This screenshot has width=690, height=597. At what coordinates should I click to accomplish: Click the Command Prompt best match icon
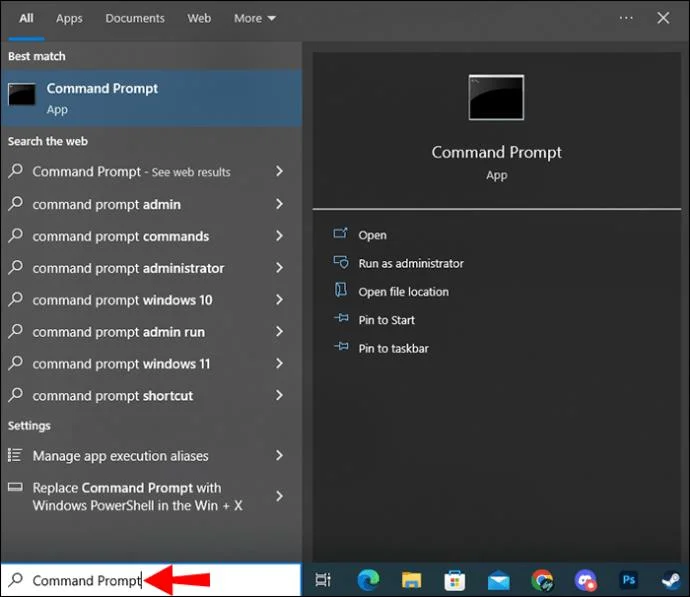pyautogui.click(x=22, y=94)
